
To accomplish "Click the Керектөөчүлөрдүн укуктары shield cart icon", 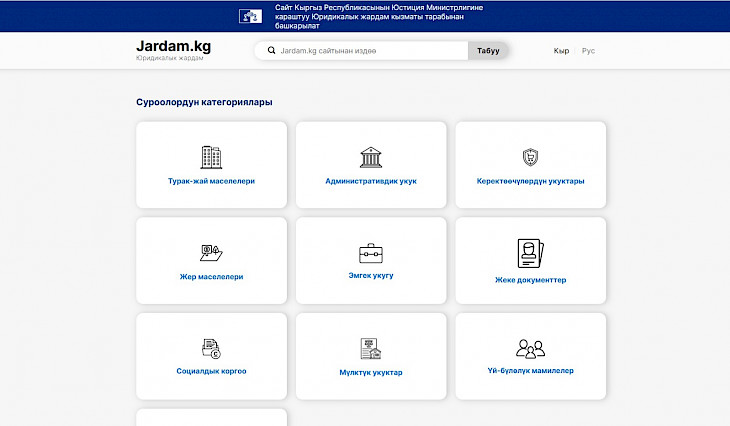I will pos(530,157).
